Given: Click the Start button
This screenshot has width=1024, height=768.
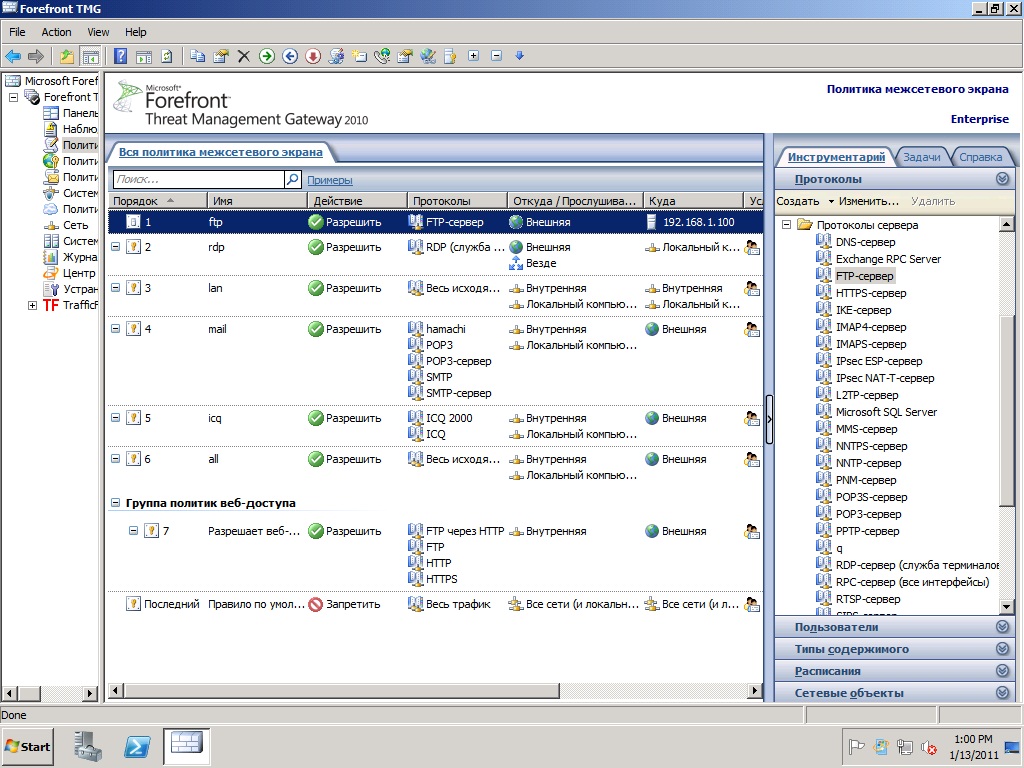Looking at the screenshot, I should pyautogui.click(x=28, y=746).
